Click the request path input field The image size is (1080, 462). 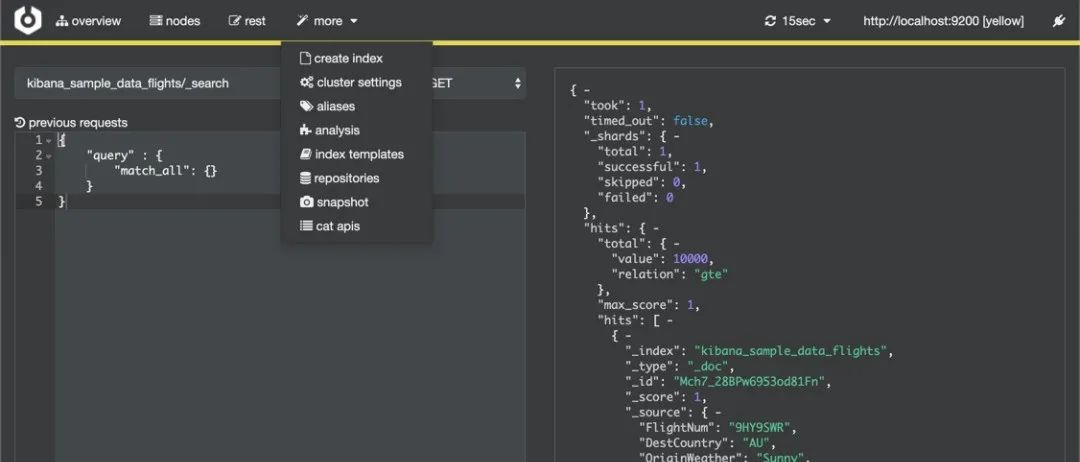150,83
